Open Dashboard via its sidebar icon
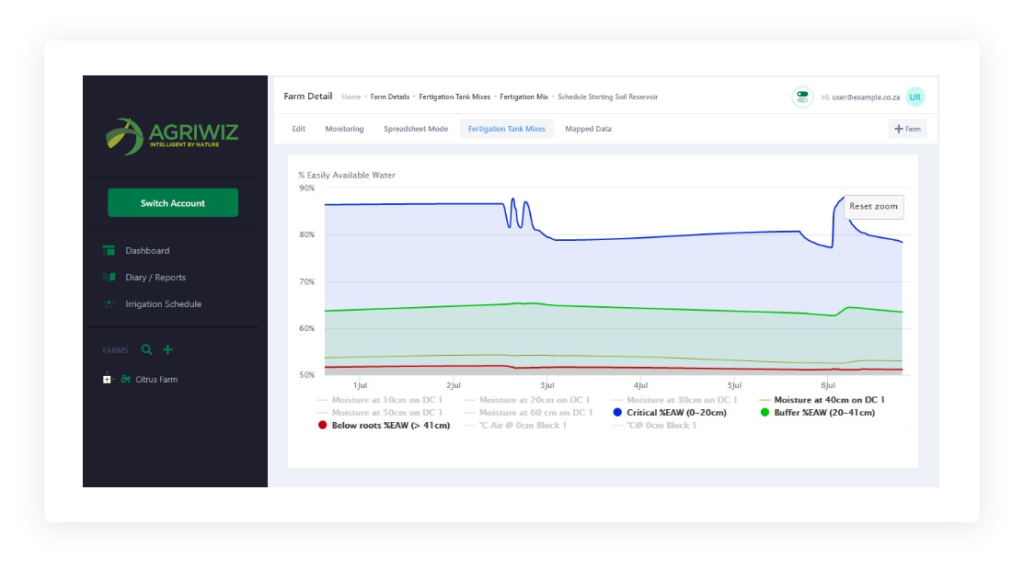The image size is (1024, 570). point(109,250)
